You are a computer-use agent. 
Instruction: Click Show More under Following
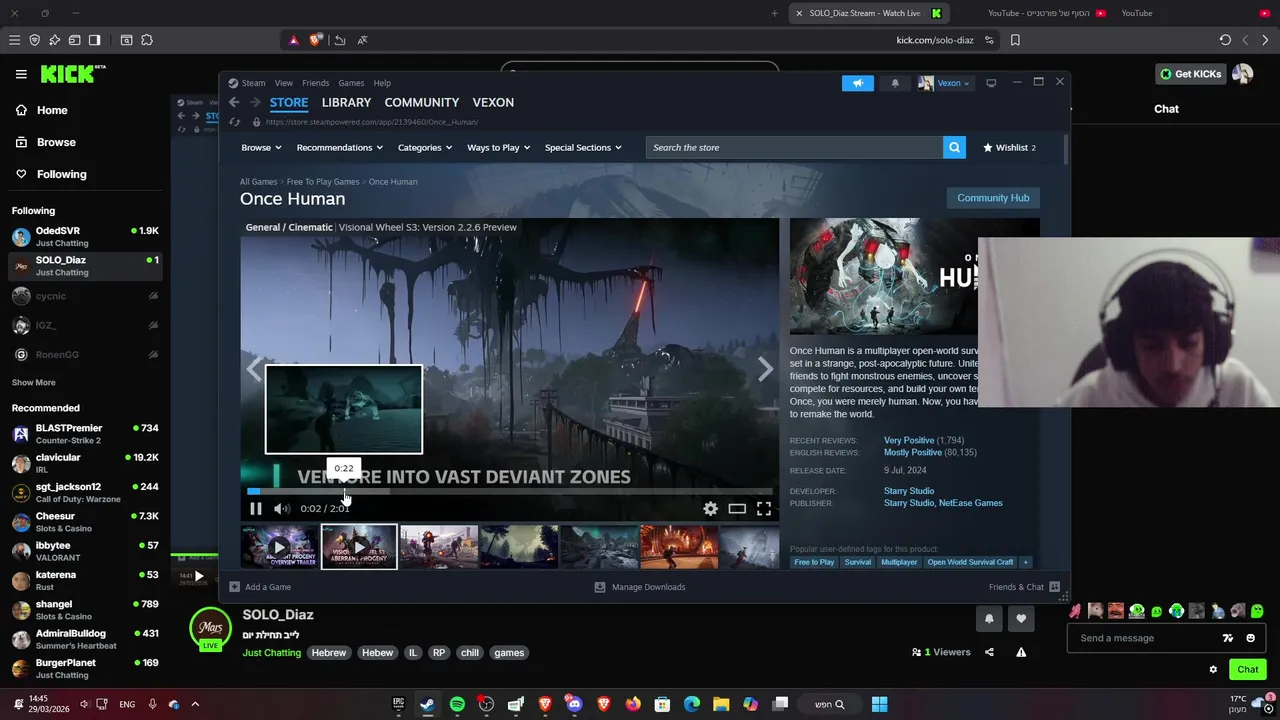click(34, 382)
